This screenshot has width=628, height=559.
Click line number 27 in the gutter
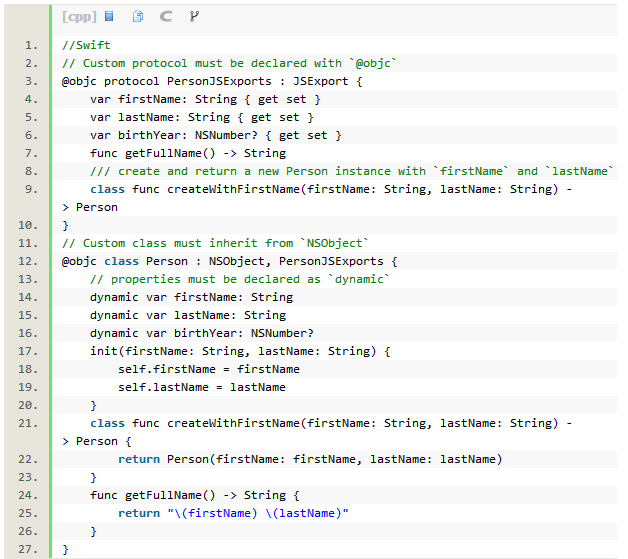tap(27, 549)
